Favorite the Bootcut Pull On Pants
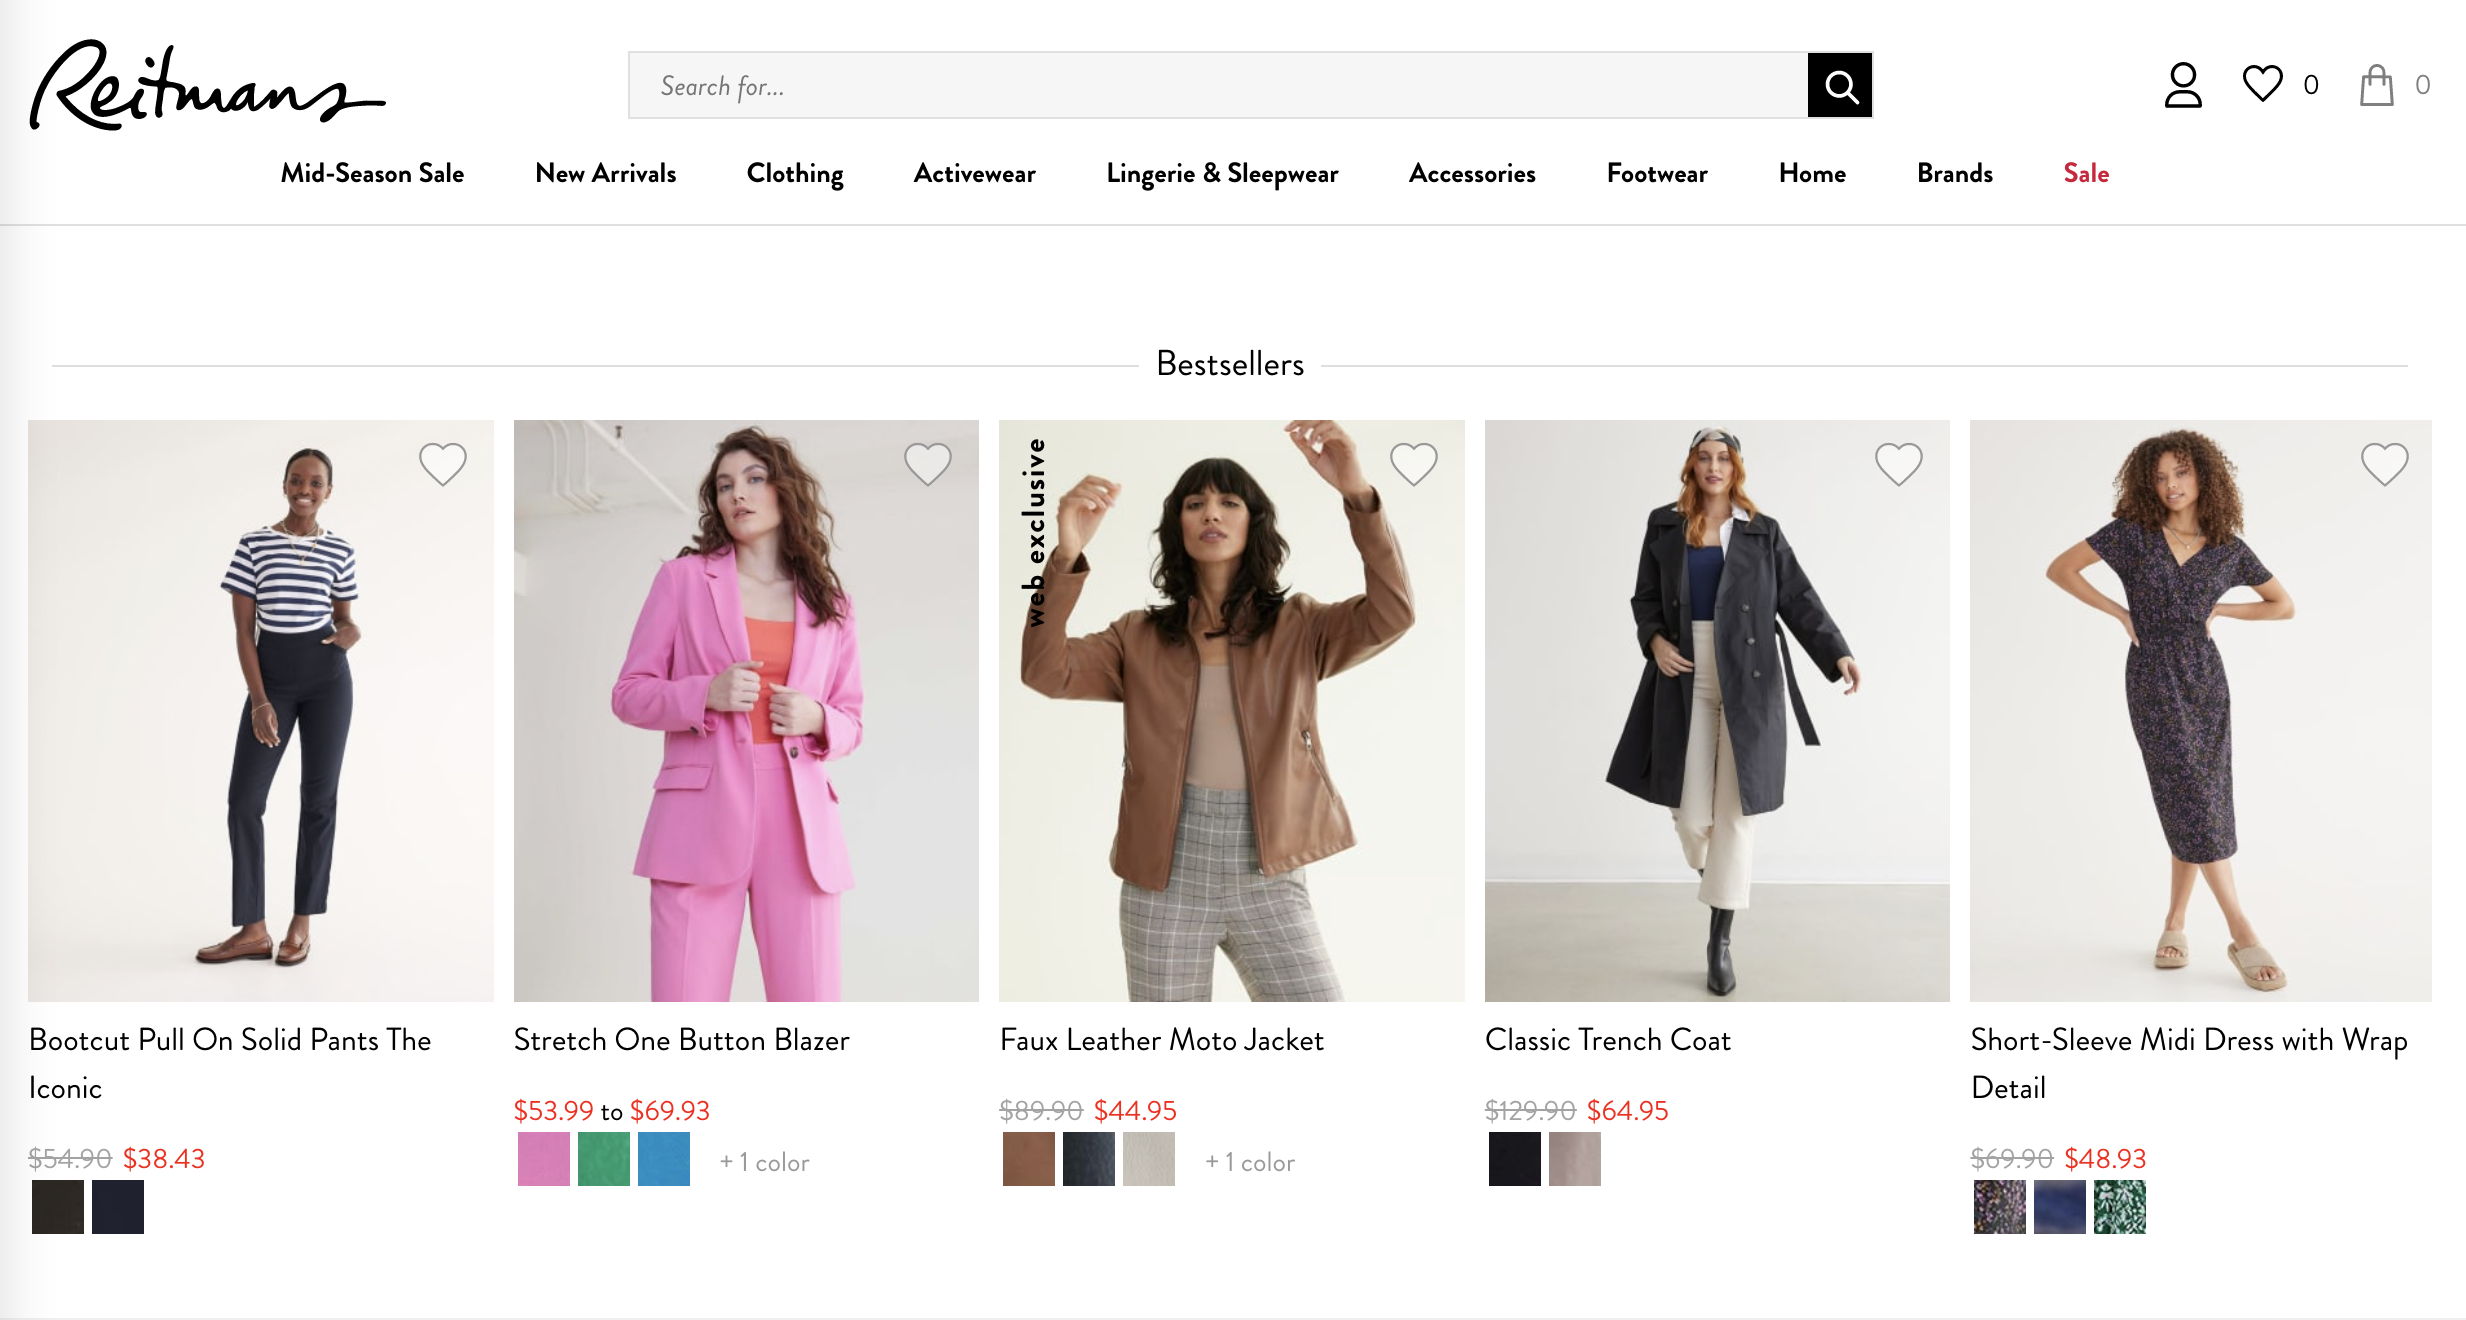 pyautogui.click(x=442, y=464)
